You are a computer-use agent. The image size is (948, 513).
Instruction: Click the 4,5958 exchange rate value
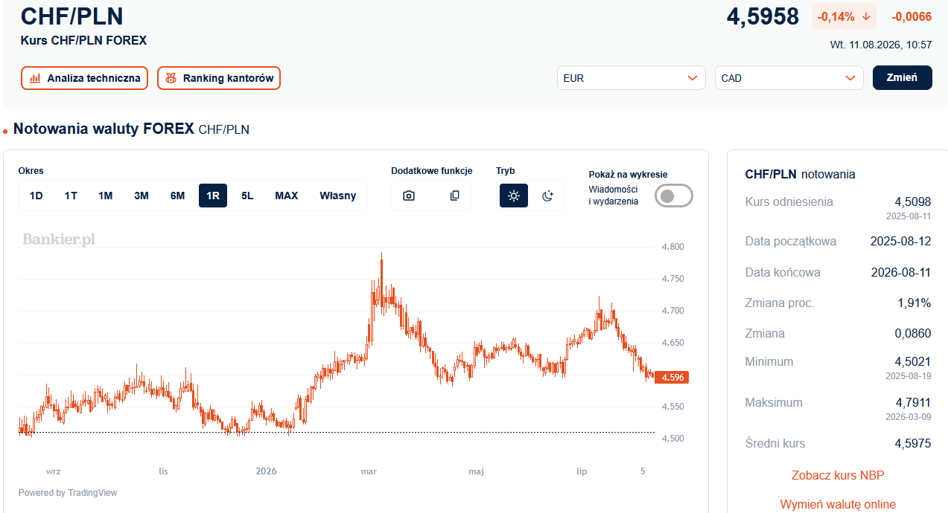click(x=762, y=17)
